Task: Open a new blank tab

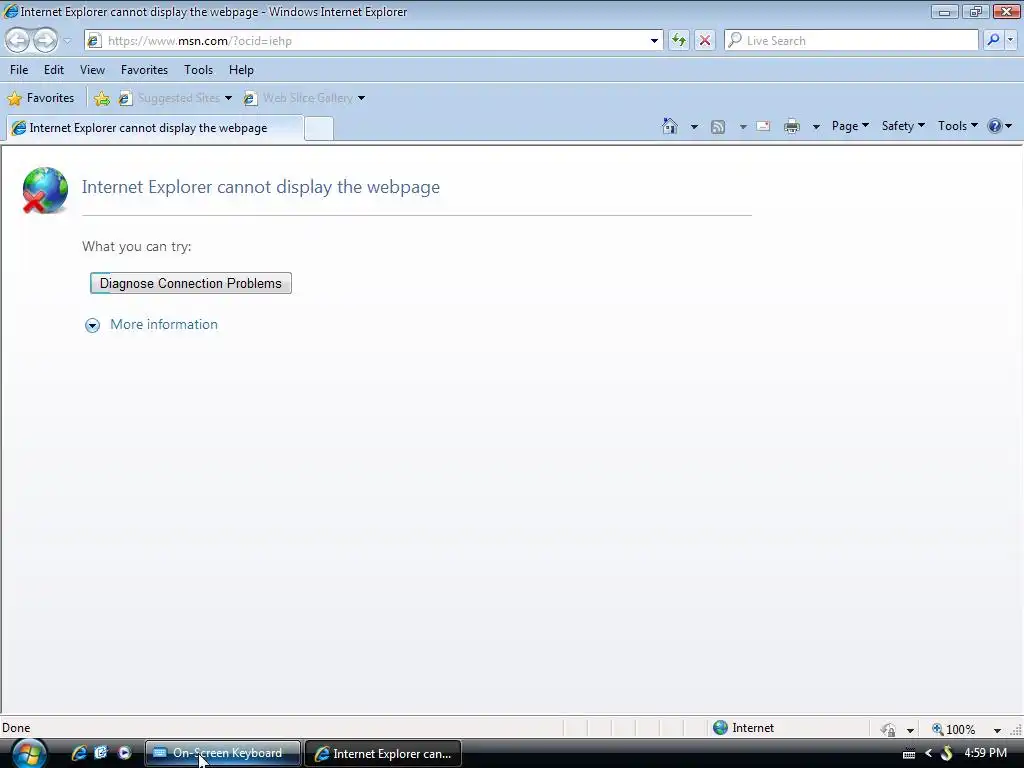Action: pos(319,128)
